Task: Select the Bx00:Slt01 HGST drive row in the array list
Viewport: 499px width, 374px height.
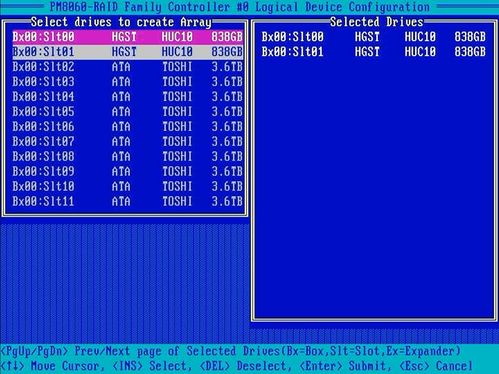Action: click(x=128, y=52)
